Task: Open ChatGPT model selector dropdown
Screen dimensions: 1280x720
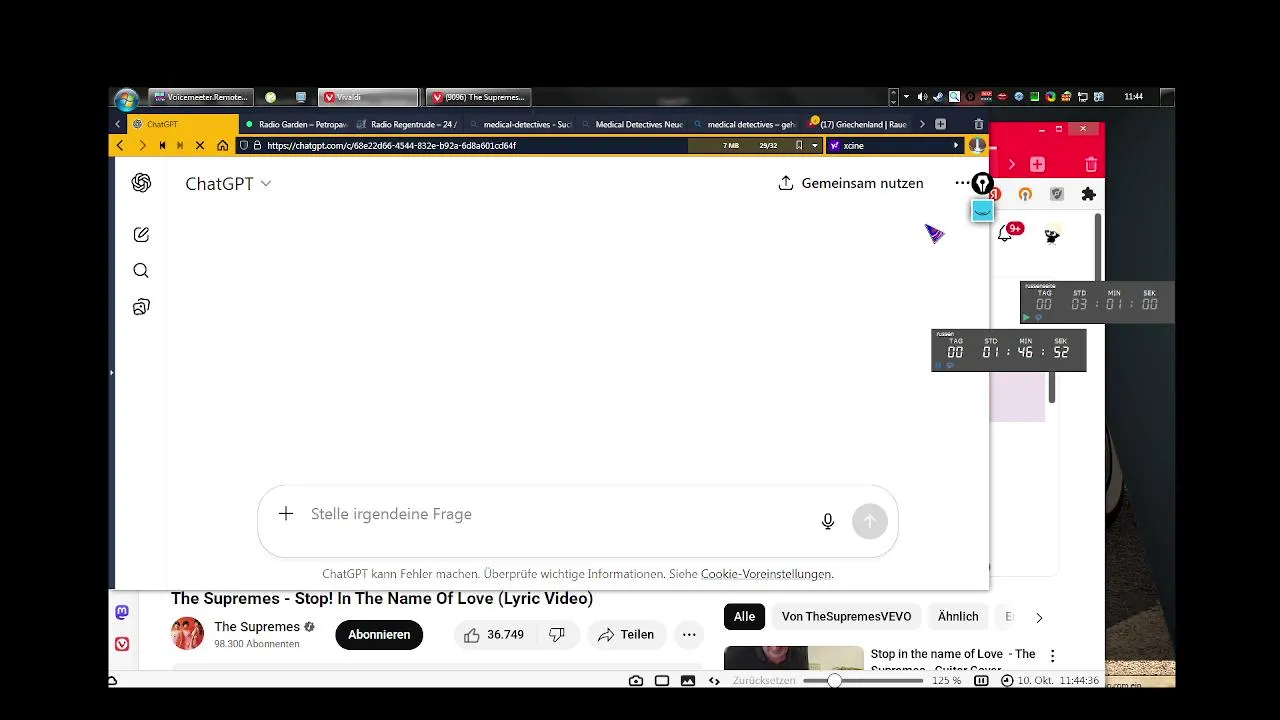Action: [228, 184]
